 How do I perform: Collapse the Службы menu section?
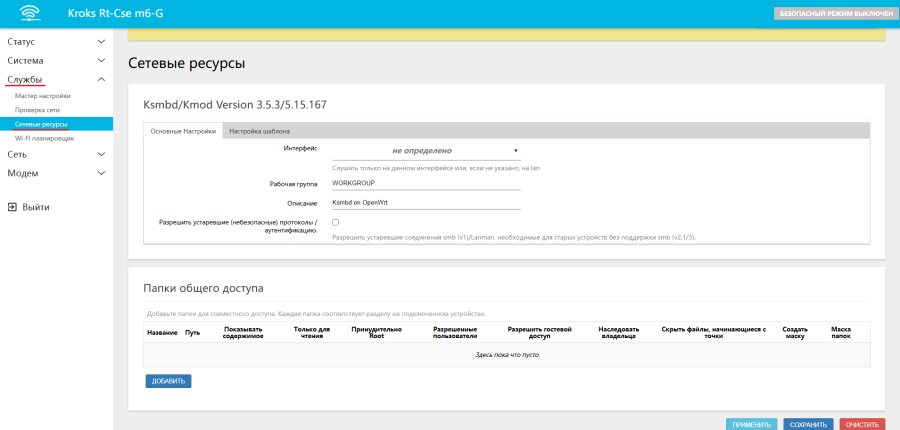click(x=56, y=79)
